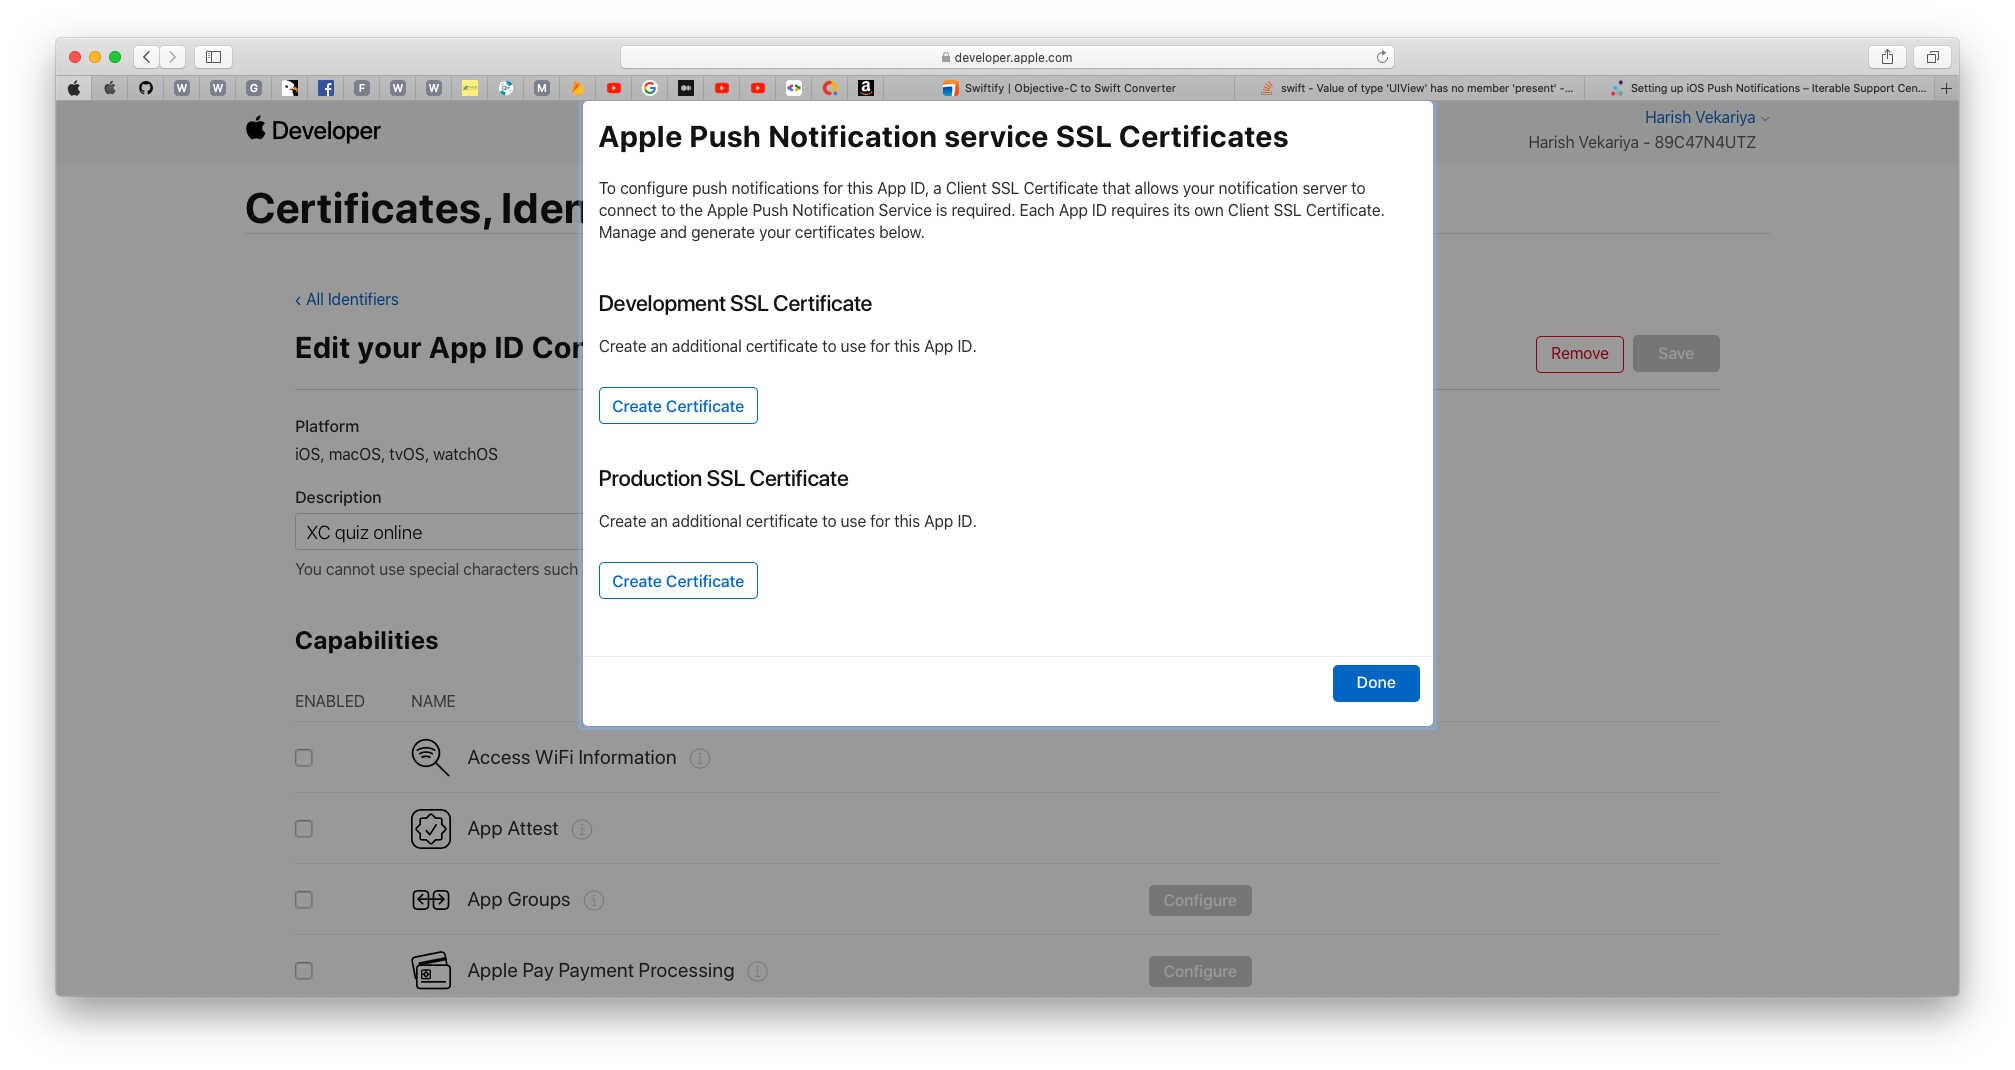Open the Facebook pinned tab

tap(326, 88)
